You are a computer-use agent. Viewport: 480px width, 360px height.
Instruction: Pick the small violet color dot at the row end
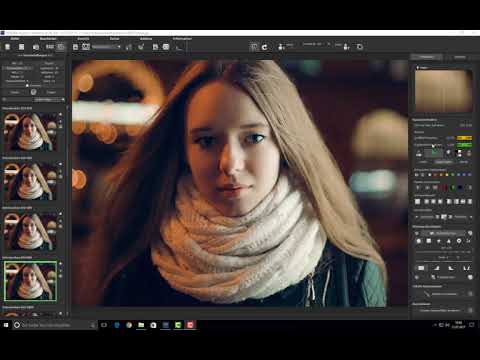[470, 174]
